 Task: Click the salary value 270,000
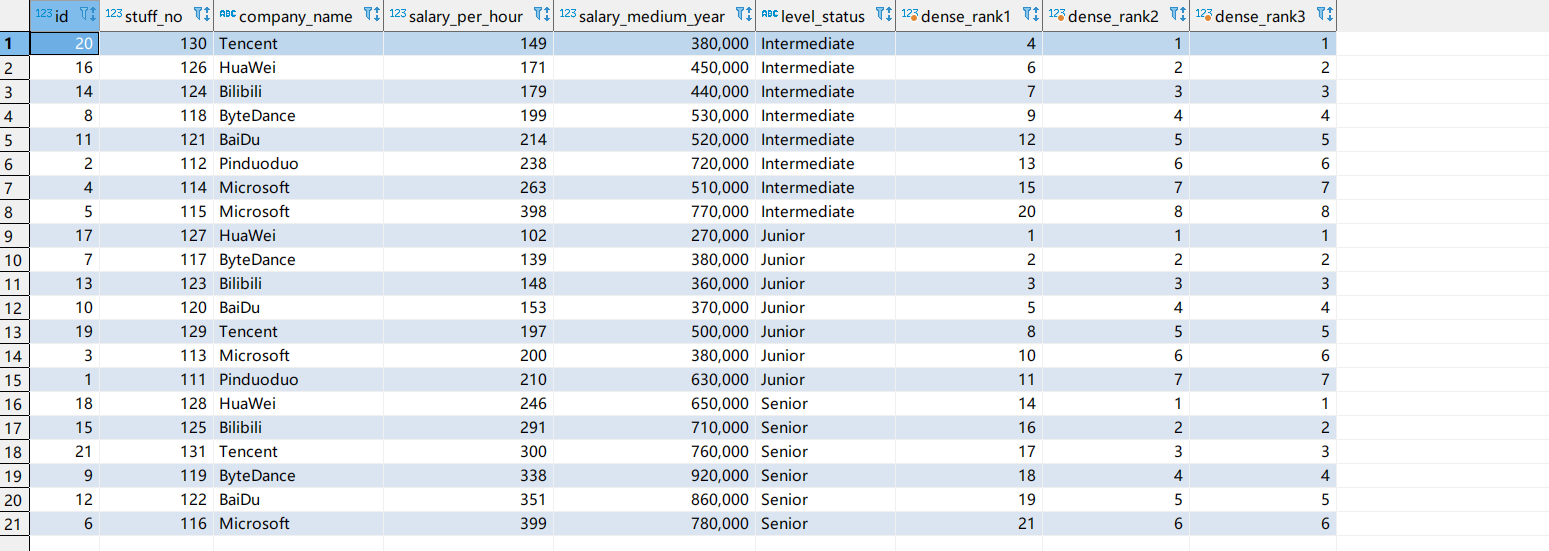pos(654,235)
